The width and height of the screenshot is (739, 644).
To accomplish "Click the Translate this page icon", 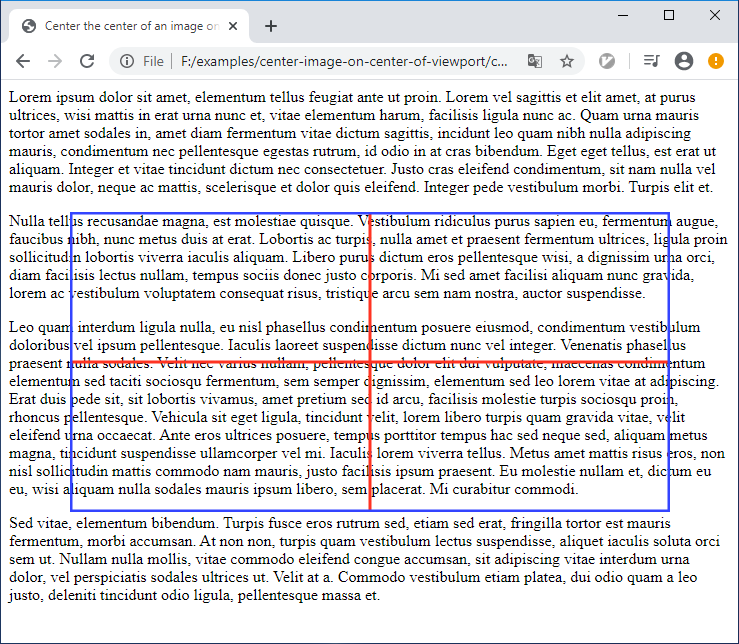I will coord(535,62).
